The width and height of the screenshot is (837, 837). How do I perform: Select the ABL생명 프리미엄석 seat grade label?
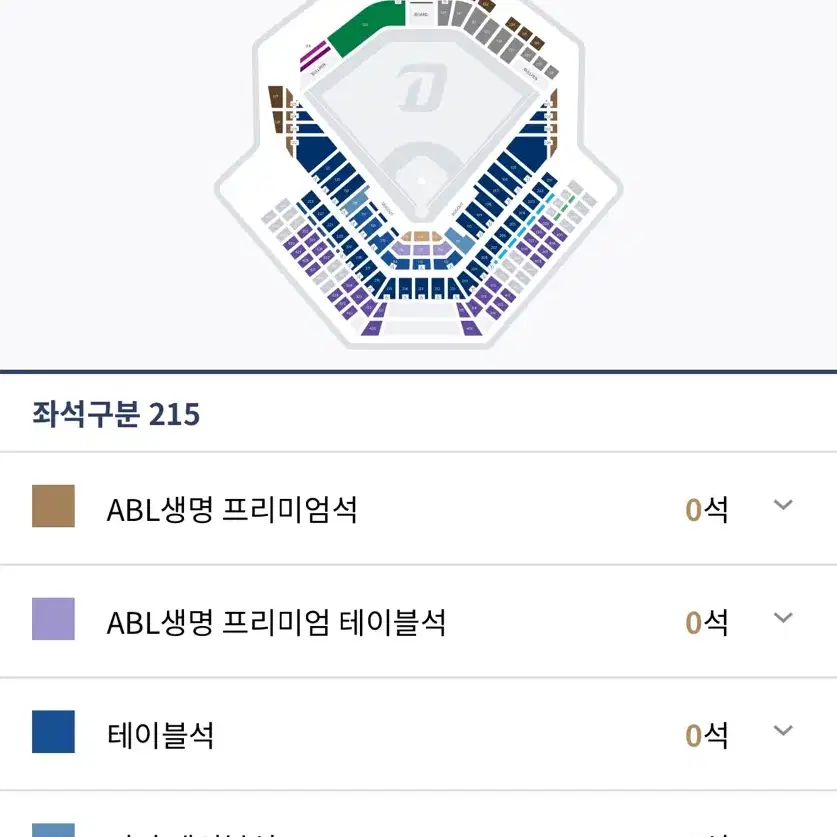click(x=232, y=509)
